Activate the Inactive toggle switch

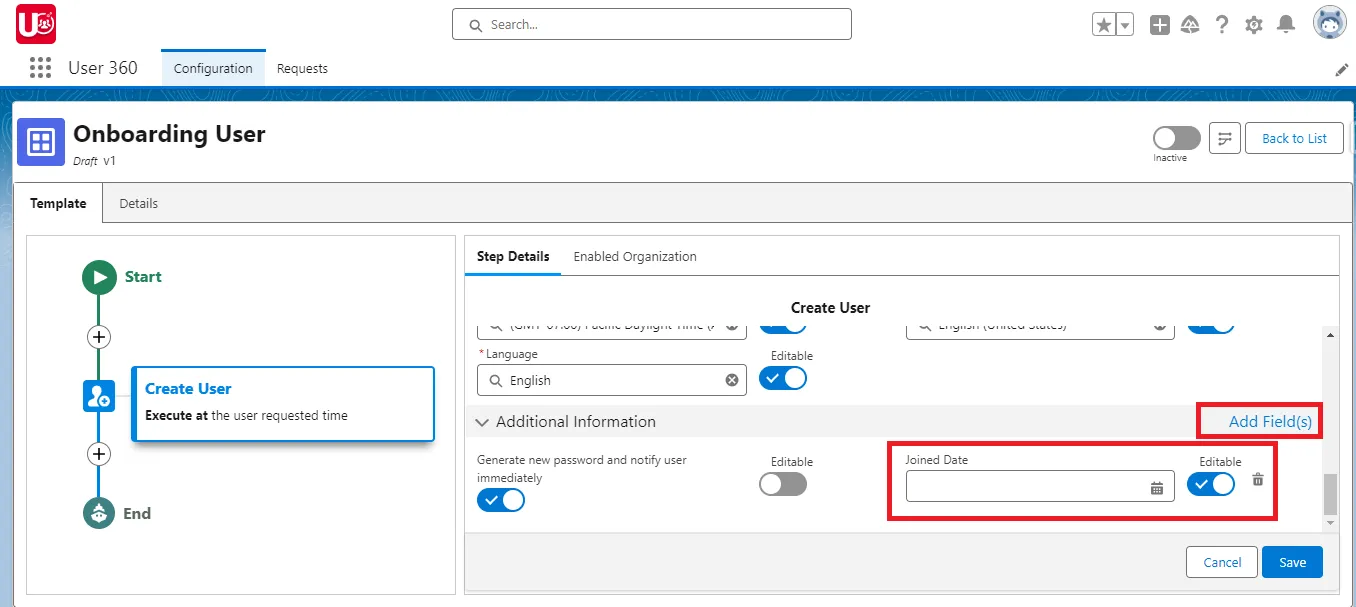point(1175,138)
